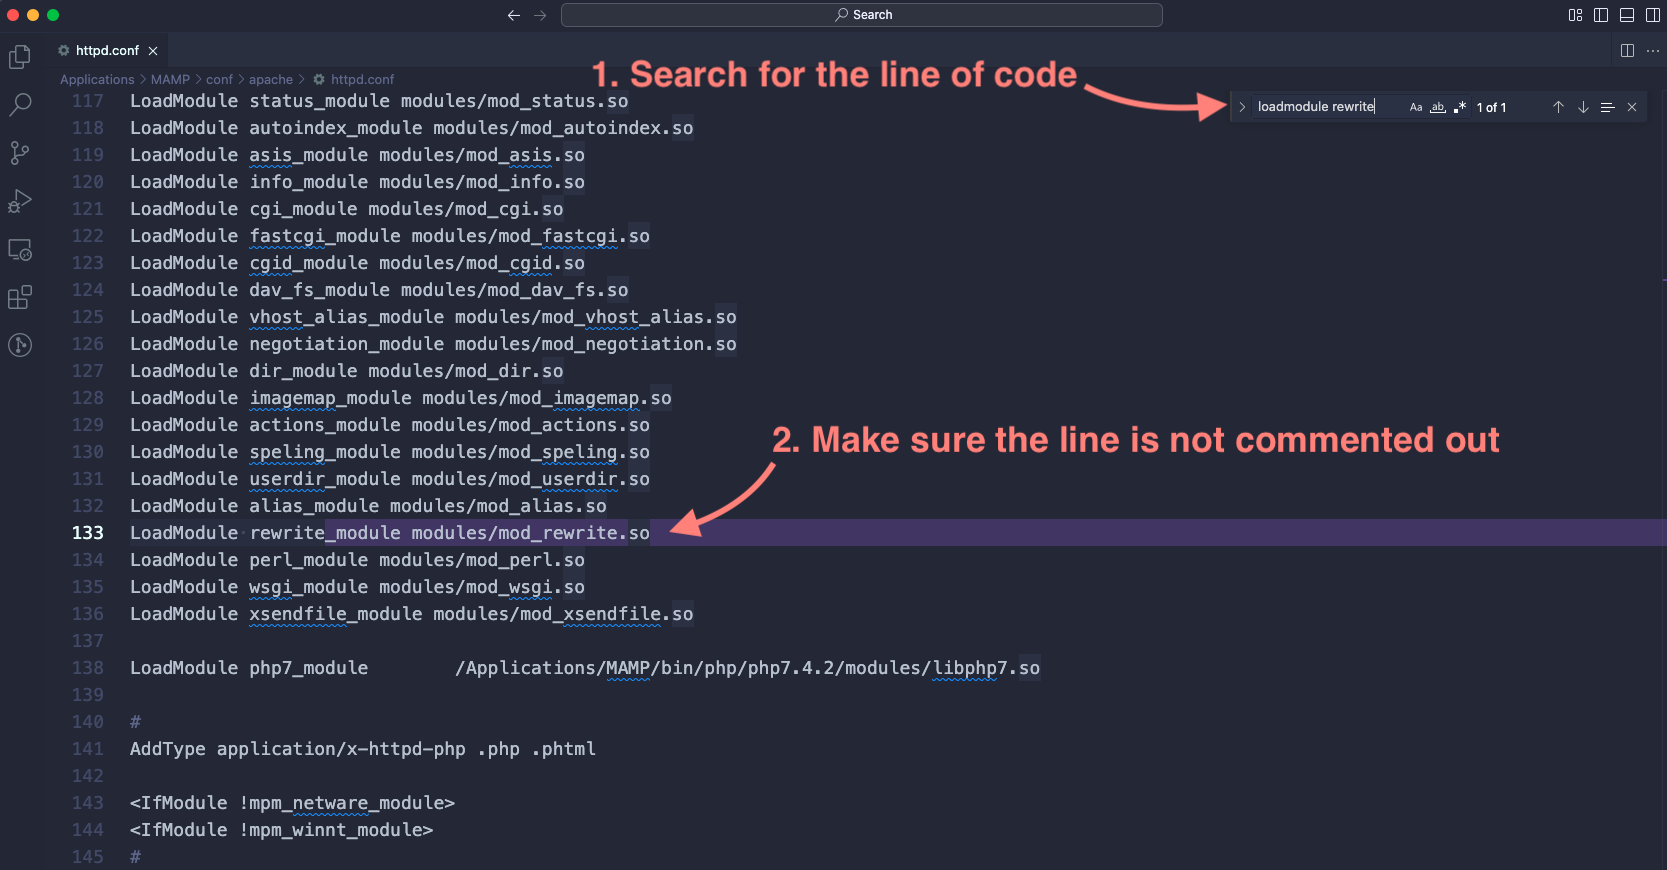Click the AddType application/x-httpd-php line

[363, 749]
